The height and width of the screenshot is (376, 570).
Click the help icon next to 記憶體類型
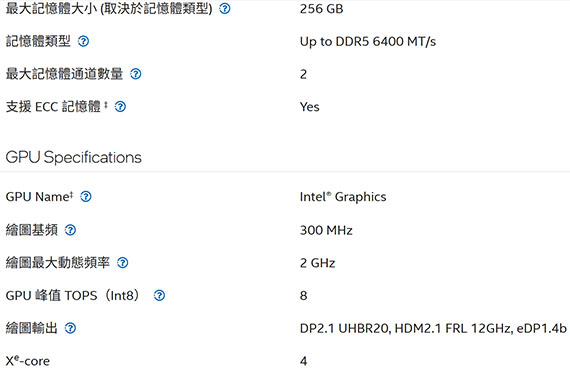pyautogui.click(x=83, y=41)
